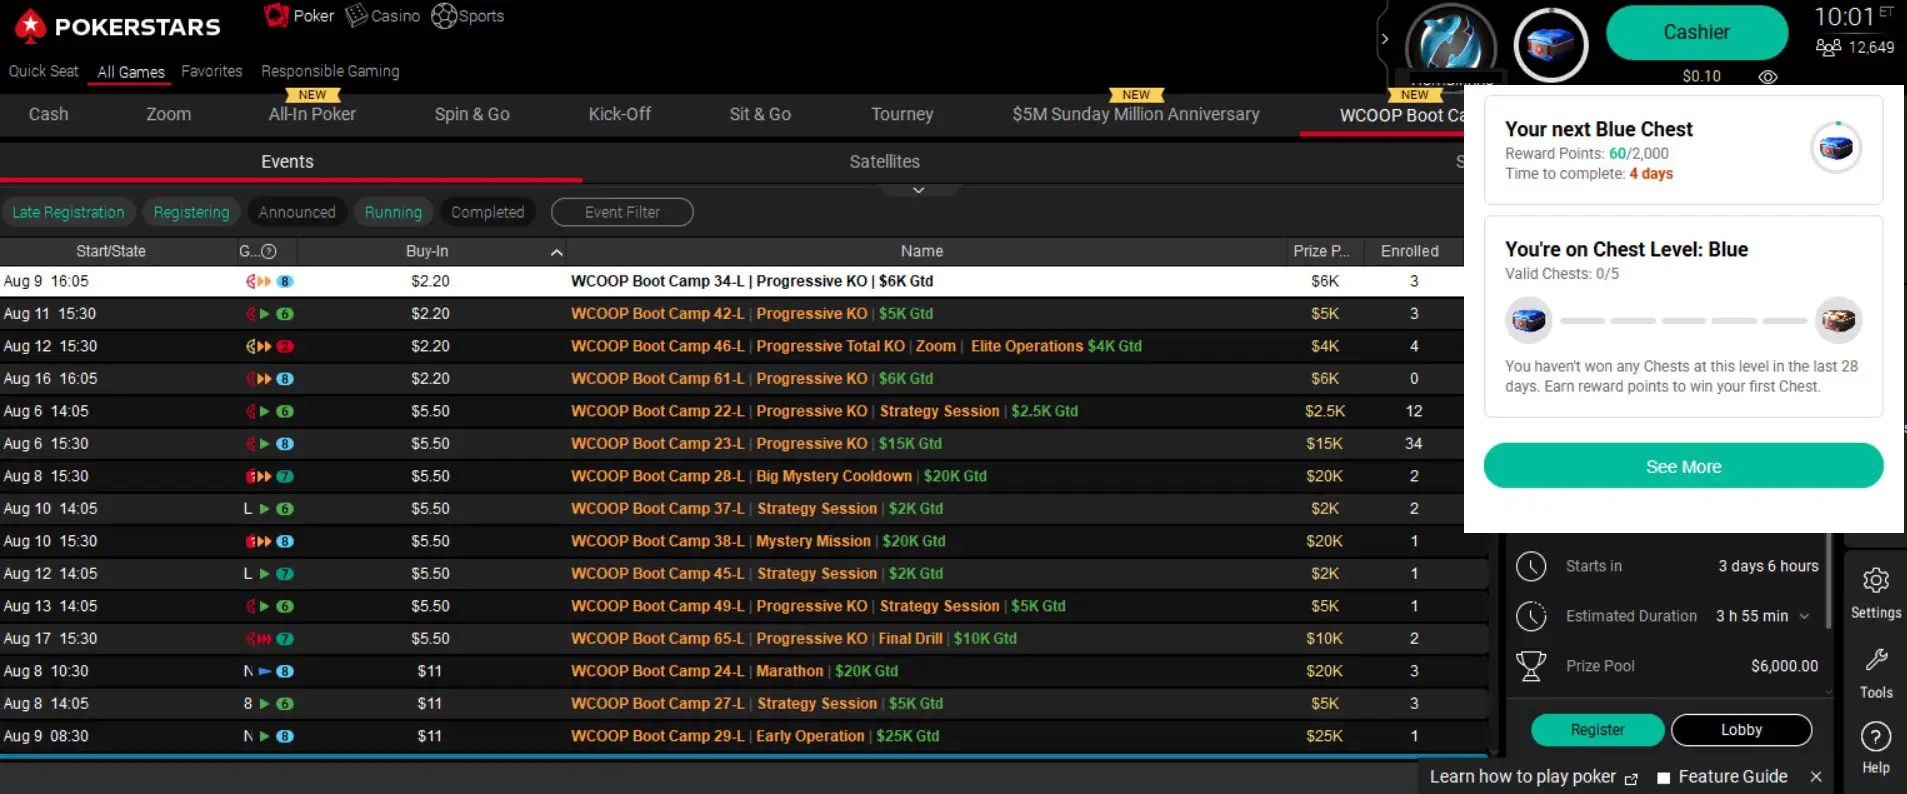Viewport: 1907px width, 794px height.
Task: Click the chest level progress bar
Action: (1683, 321)
